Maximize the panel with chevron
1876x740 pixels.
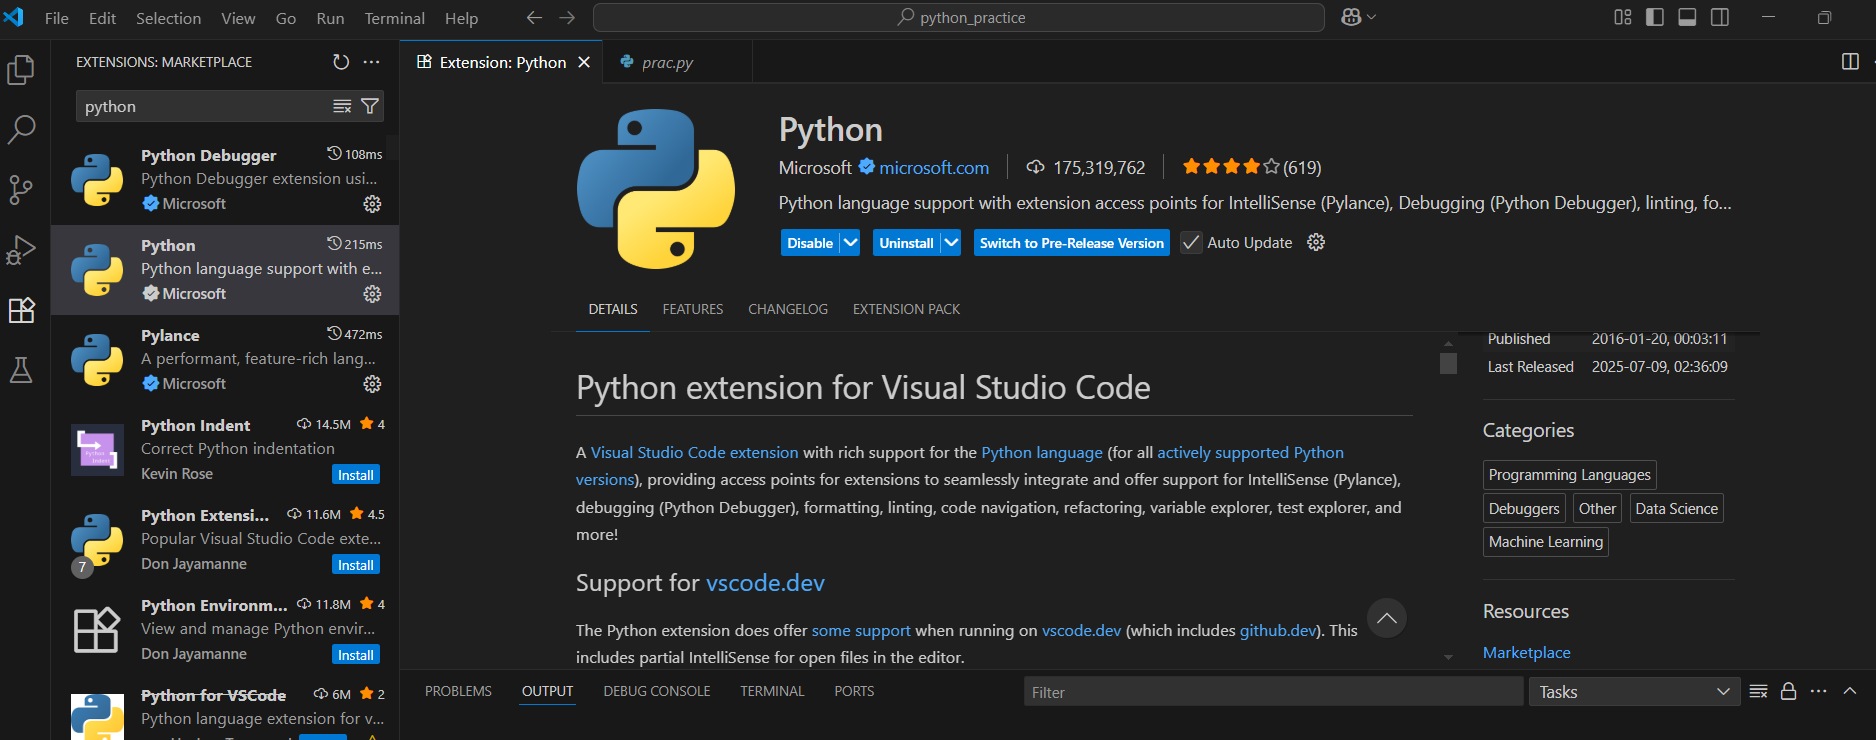pos(1850,692)
